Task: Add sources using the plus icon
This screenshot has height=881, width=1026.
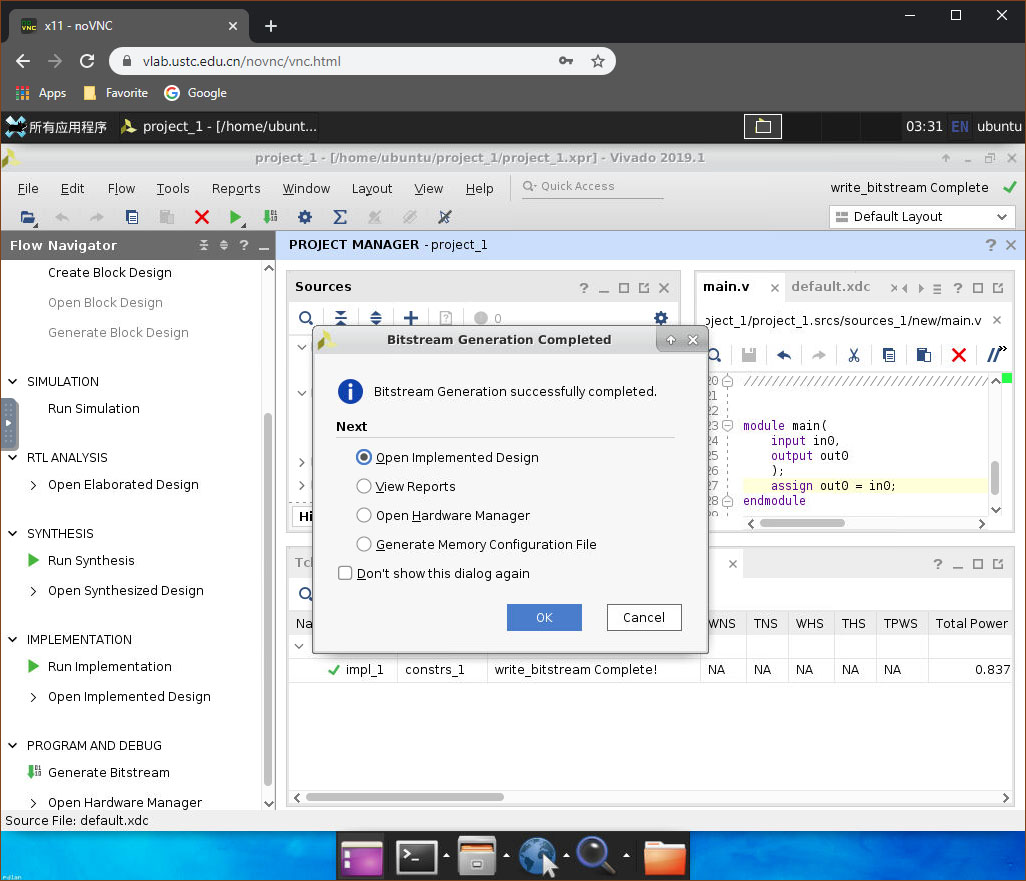Action: (411, 318)
